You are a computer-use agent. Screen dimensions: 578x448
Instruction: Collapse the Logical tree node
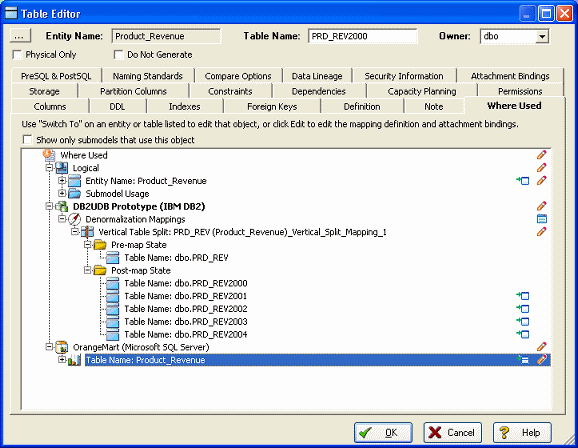[x=49, y=168]
